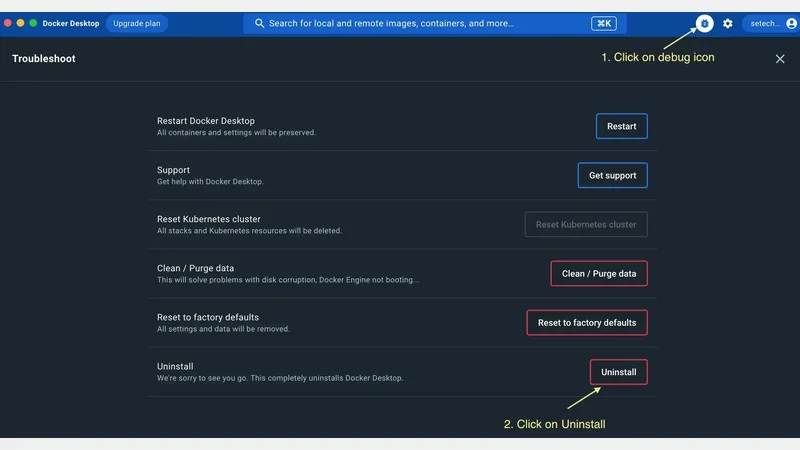The width and height of the screenshot is (800, 450).
Task: Click the Restart Docker Desktop row title
Action: (206, 121)
